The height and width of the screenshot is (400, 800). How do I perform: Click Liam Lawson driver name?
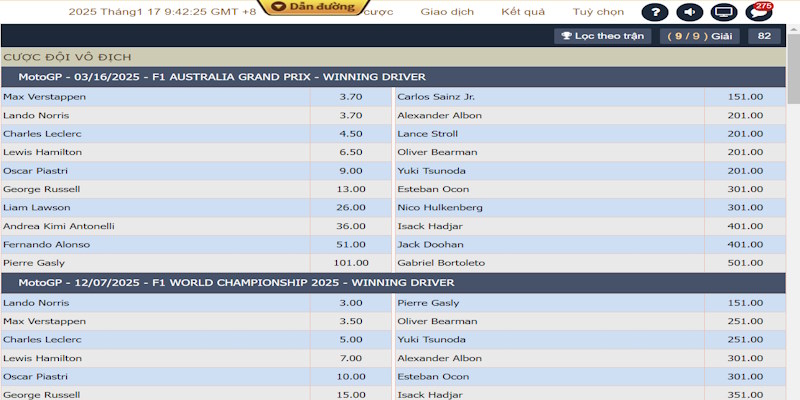pyautogui.click(x=37, y=208)
